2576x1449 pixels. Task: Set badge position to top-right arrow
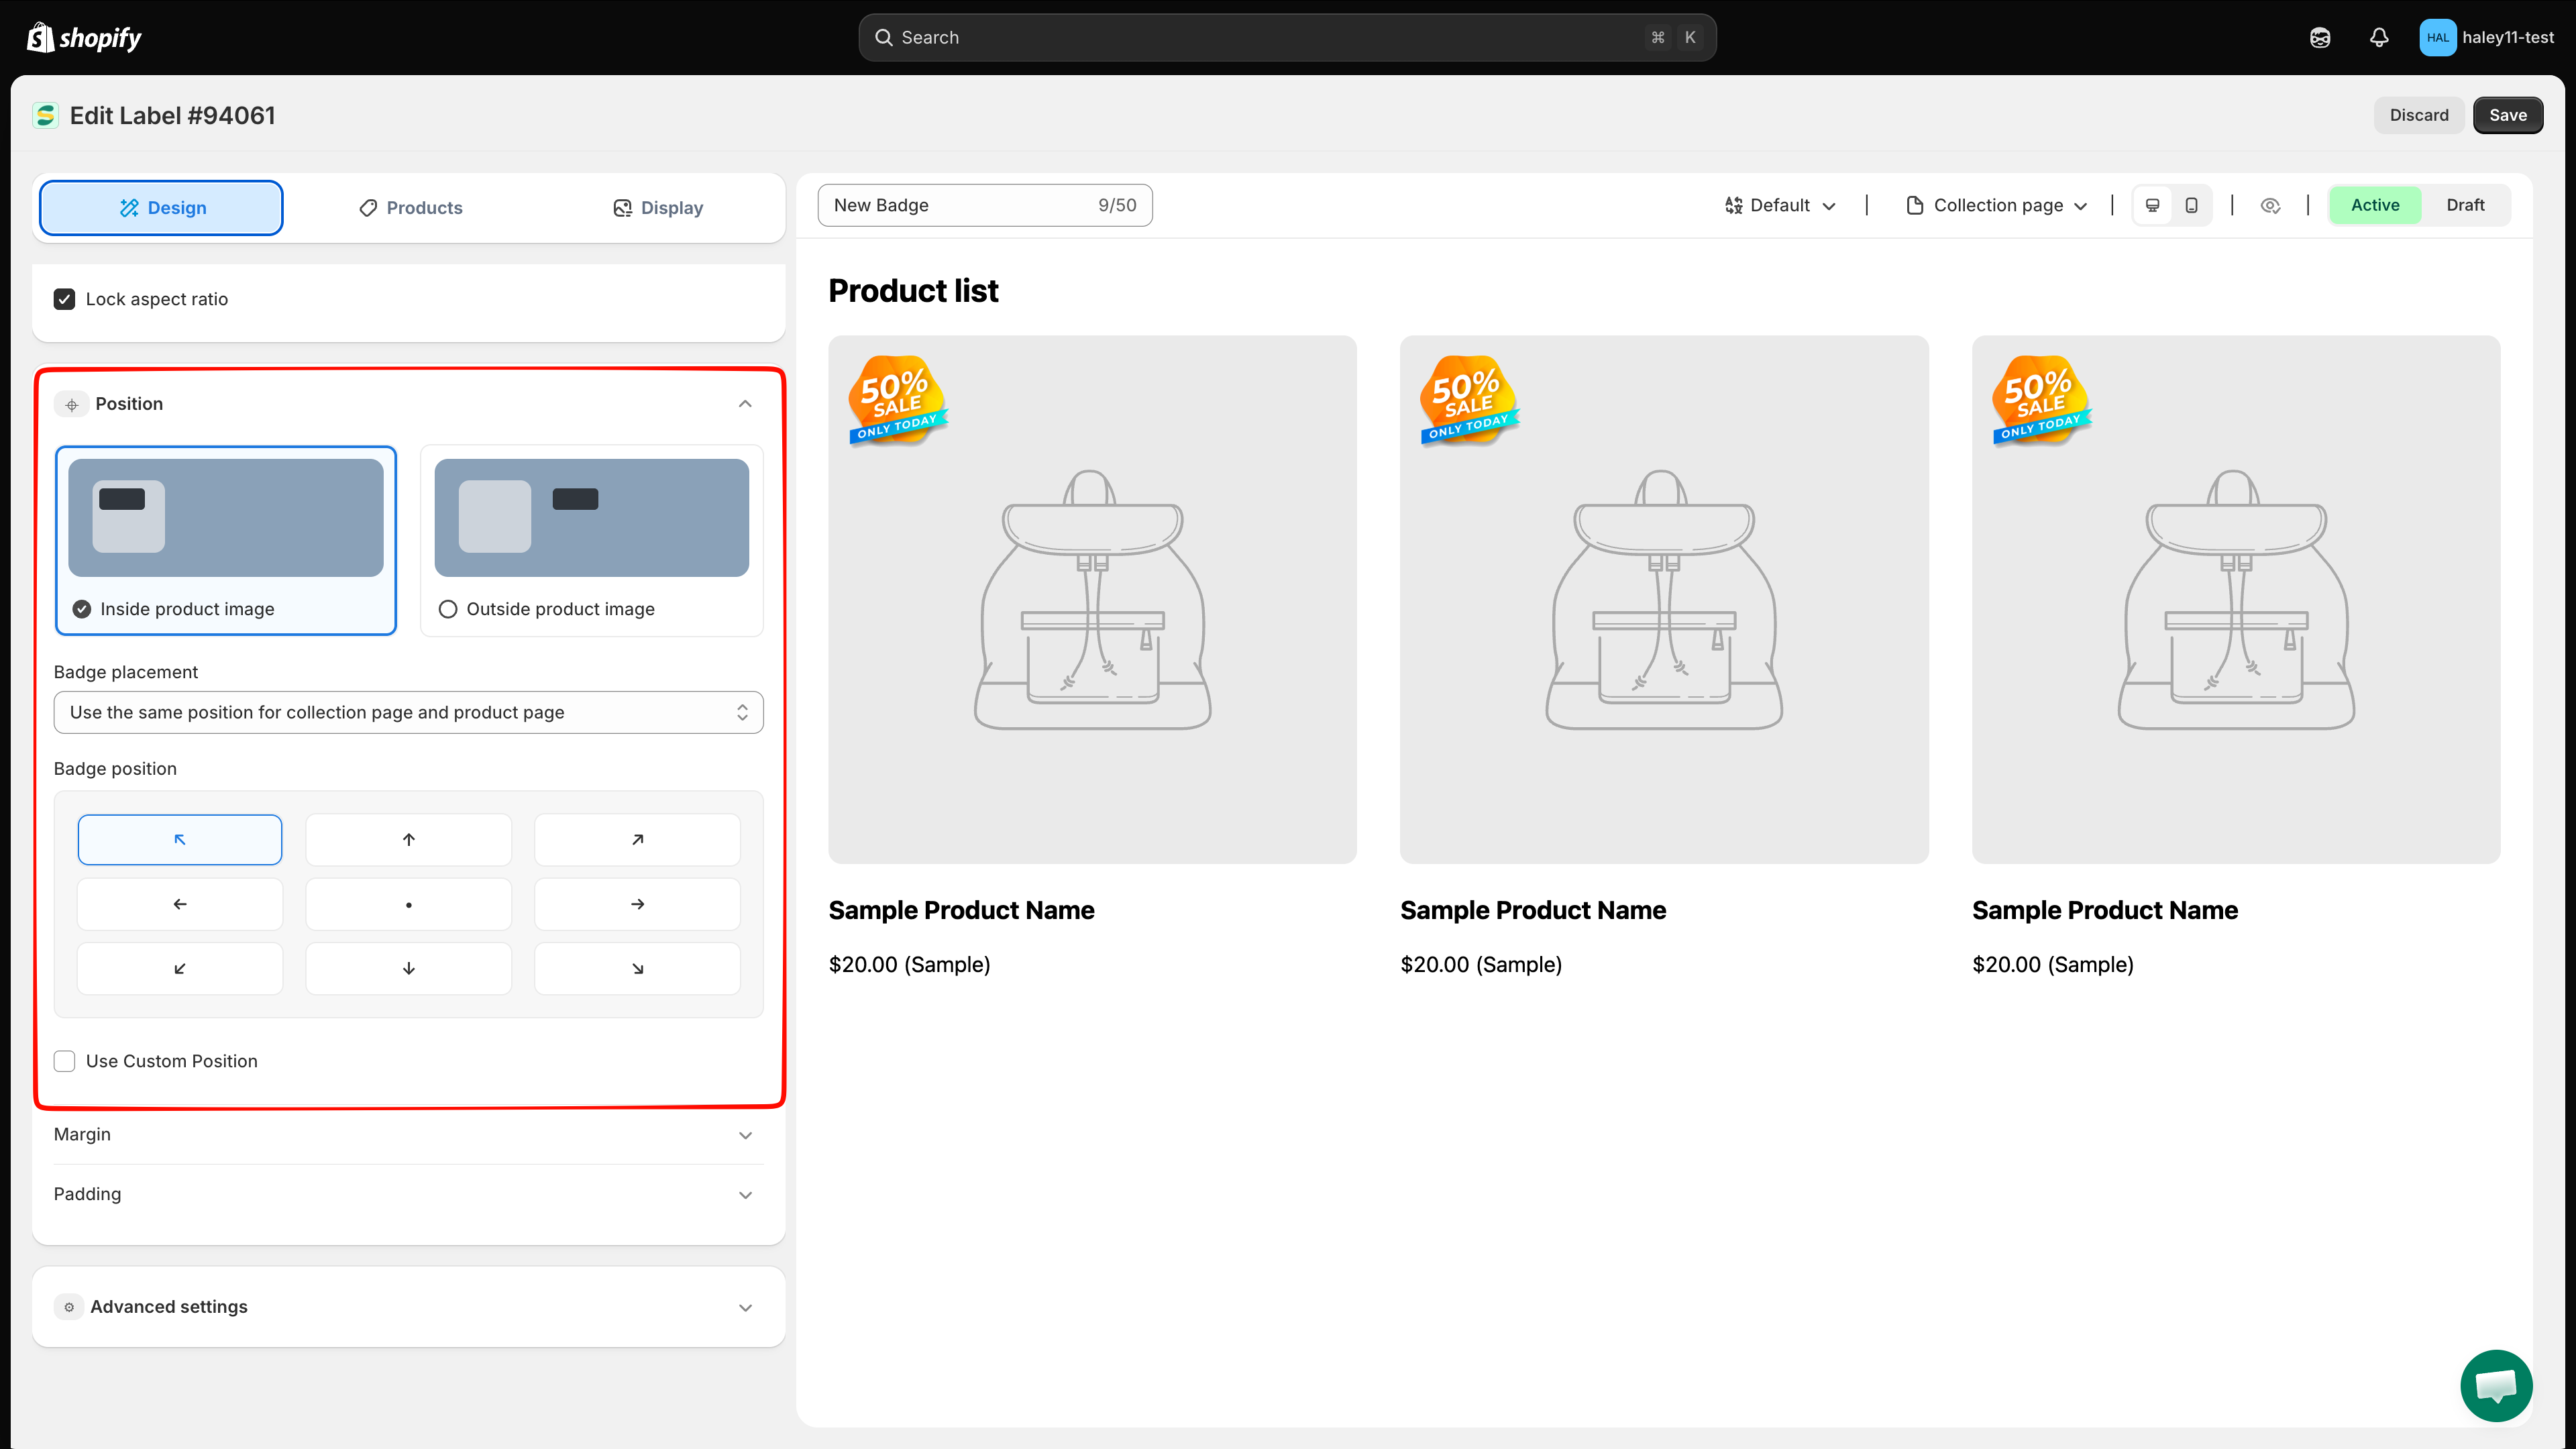point(638,839)
